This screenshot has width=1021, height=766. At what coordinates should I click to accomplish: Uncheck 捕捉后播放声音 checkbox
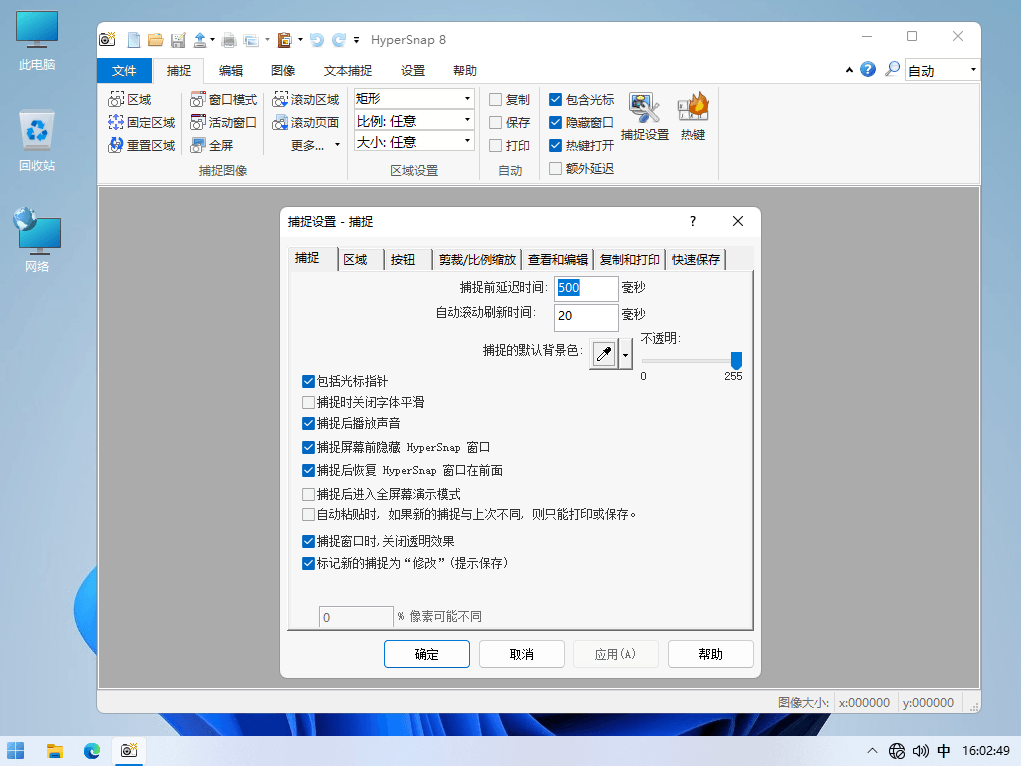[309, 423]
